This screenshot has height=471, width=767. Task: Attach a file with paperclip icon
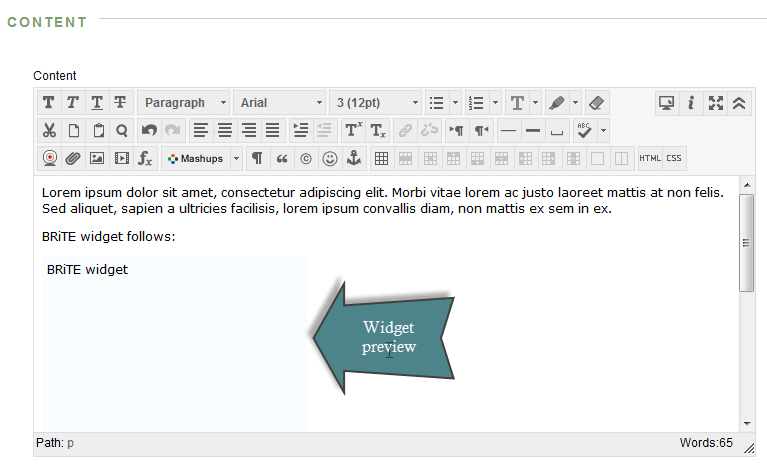[73, 158]
